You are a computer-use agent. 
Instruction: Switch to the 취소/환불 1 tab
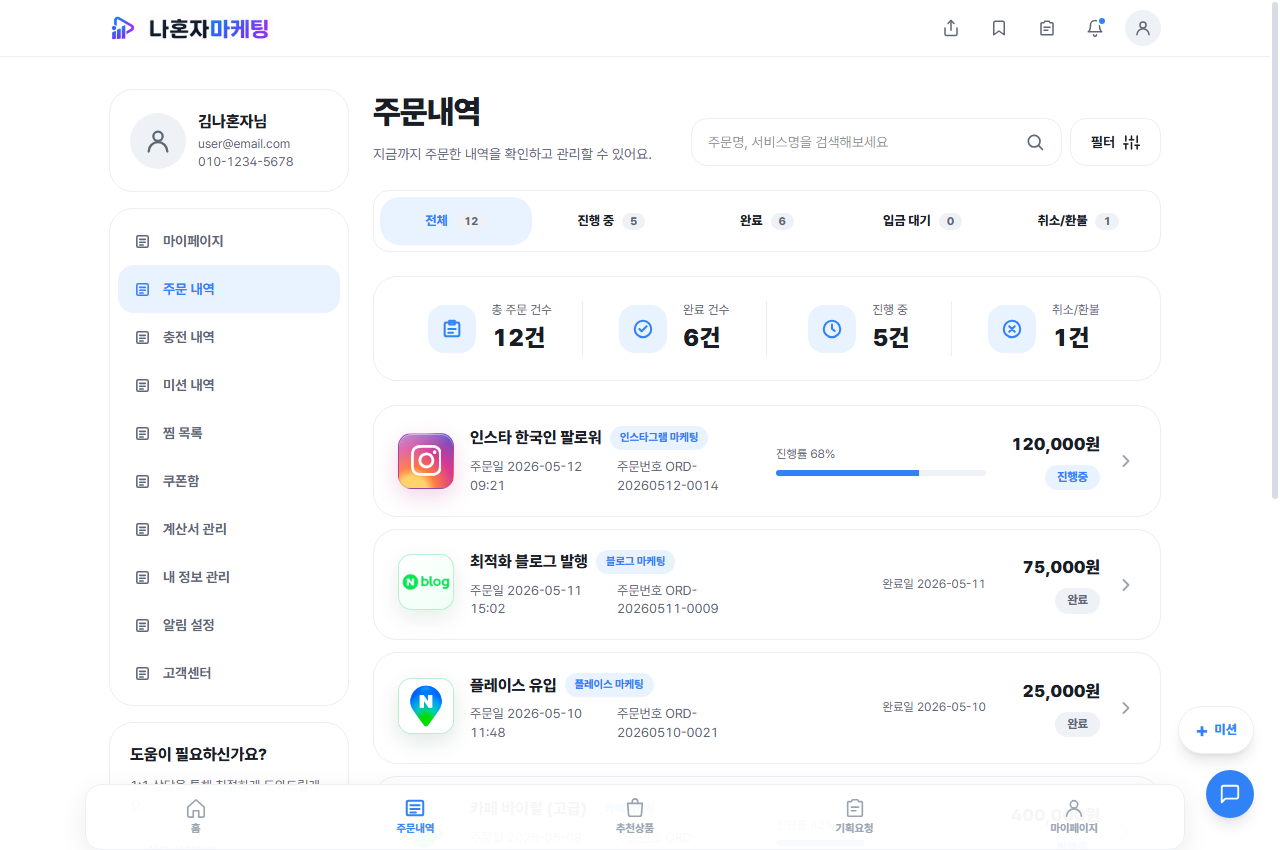coord(1077,221)
